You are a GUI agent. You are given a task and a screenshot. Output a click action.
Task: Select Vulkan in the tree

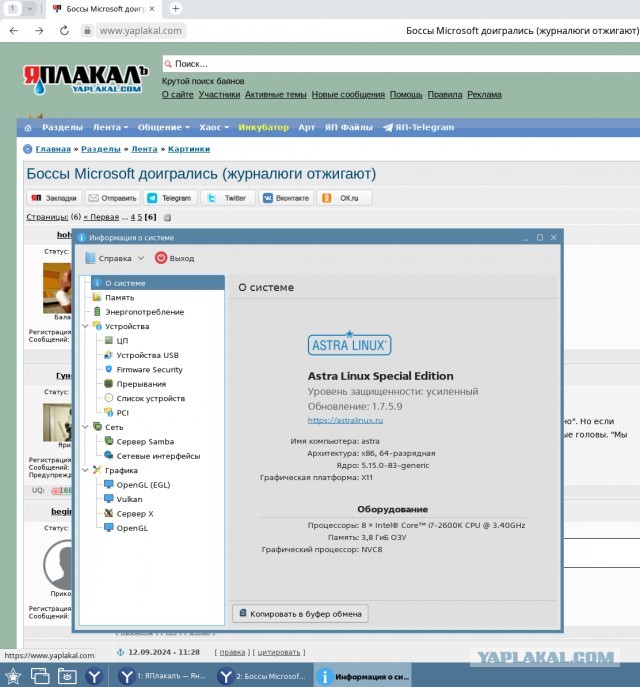tap(129, 499)
